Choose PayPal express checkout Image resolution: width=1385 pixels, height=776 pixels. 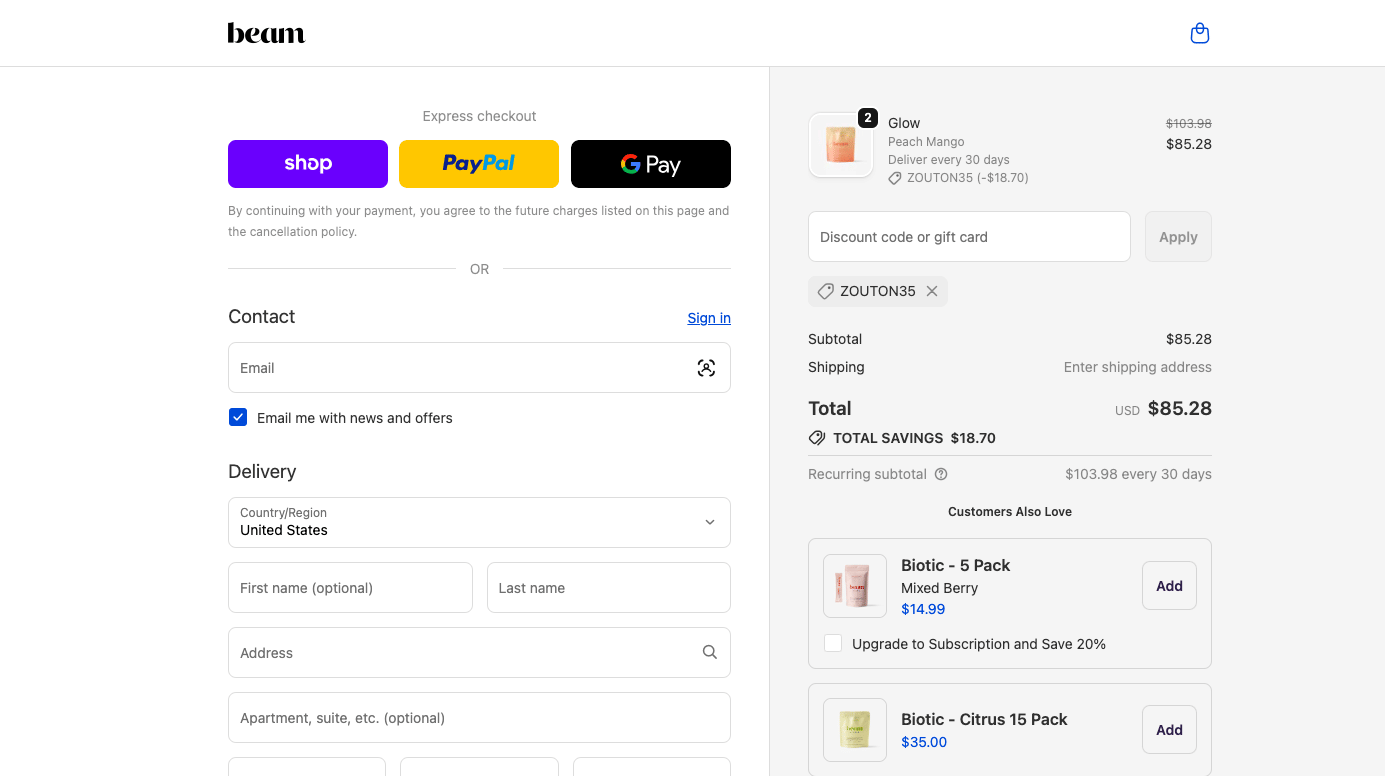pyautogui.click(x=479, y=164)
